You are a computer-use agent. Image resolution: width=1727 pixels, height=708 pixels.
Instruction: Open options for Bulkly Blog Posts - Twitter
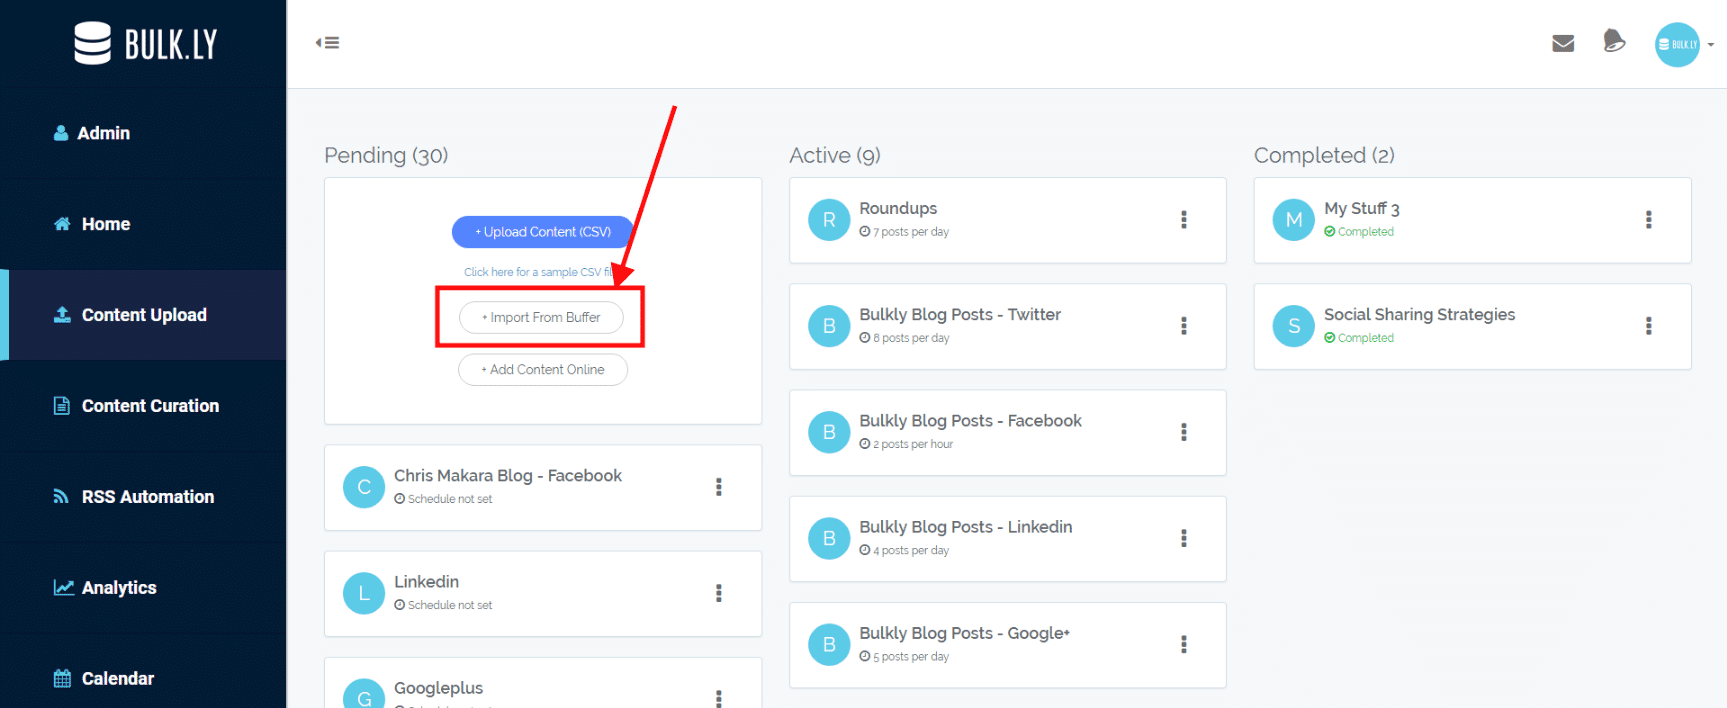(1183, 326)
